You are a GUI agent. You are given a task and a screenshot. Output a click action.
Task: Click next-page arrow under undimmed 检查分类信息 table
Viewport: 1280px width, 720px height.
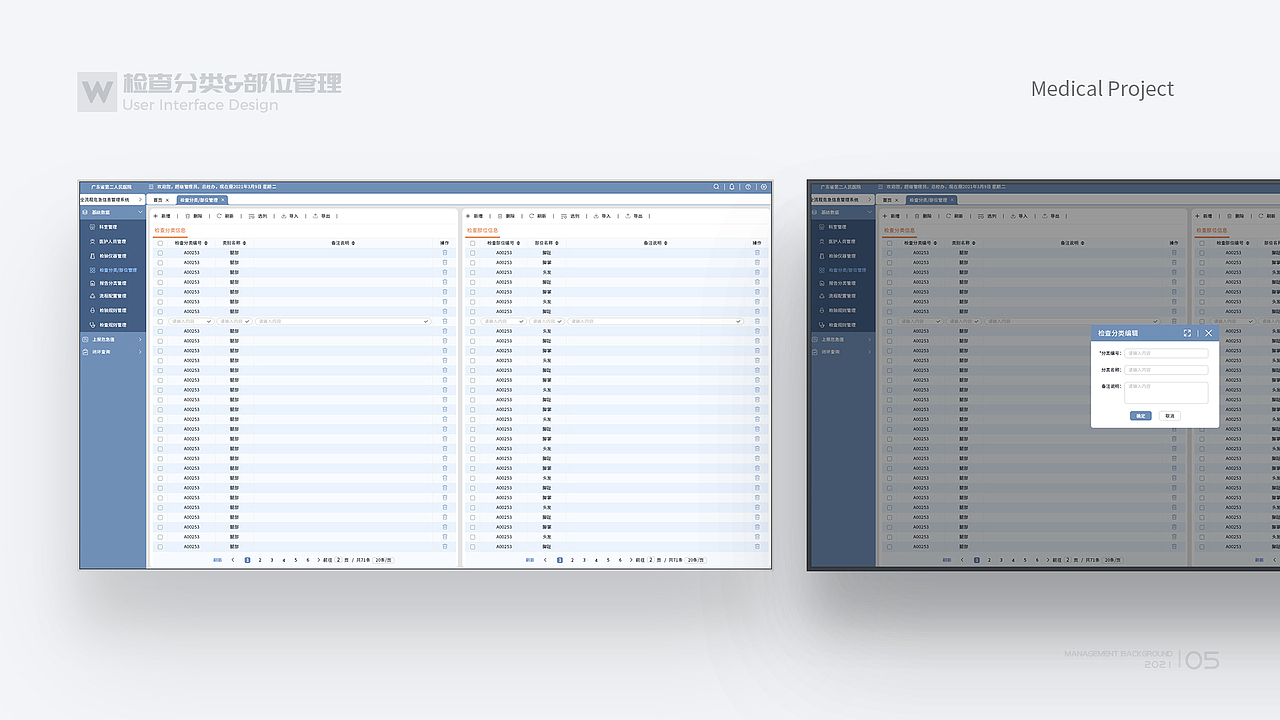319,560
